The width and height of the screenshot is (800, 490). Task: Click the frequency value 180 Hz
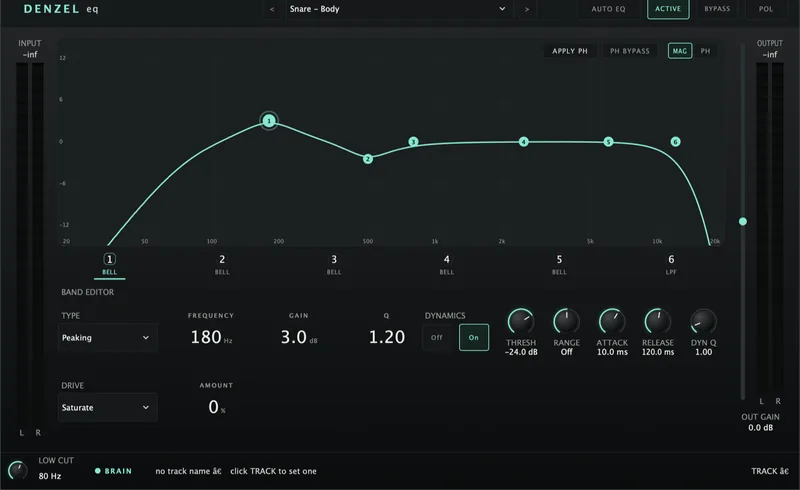click(211, 337)
